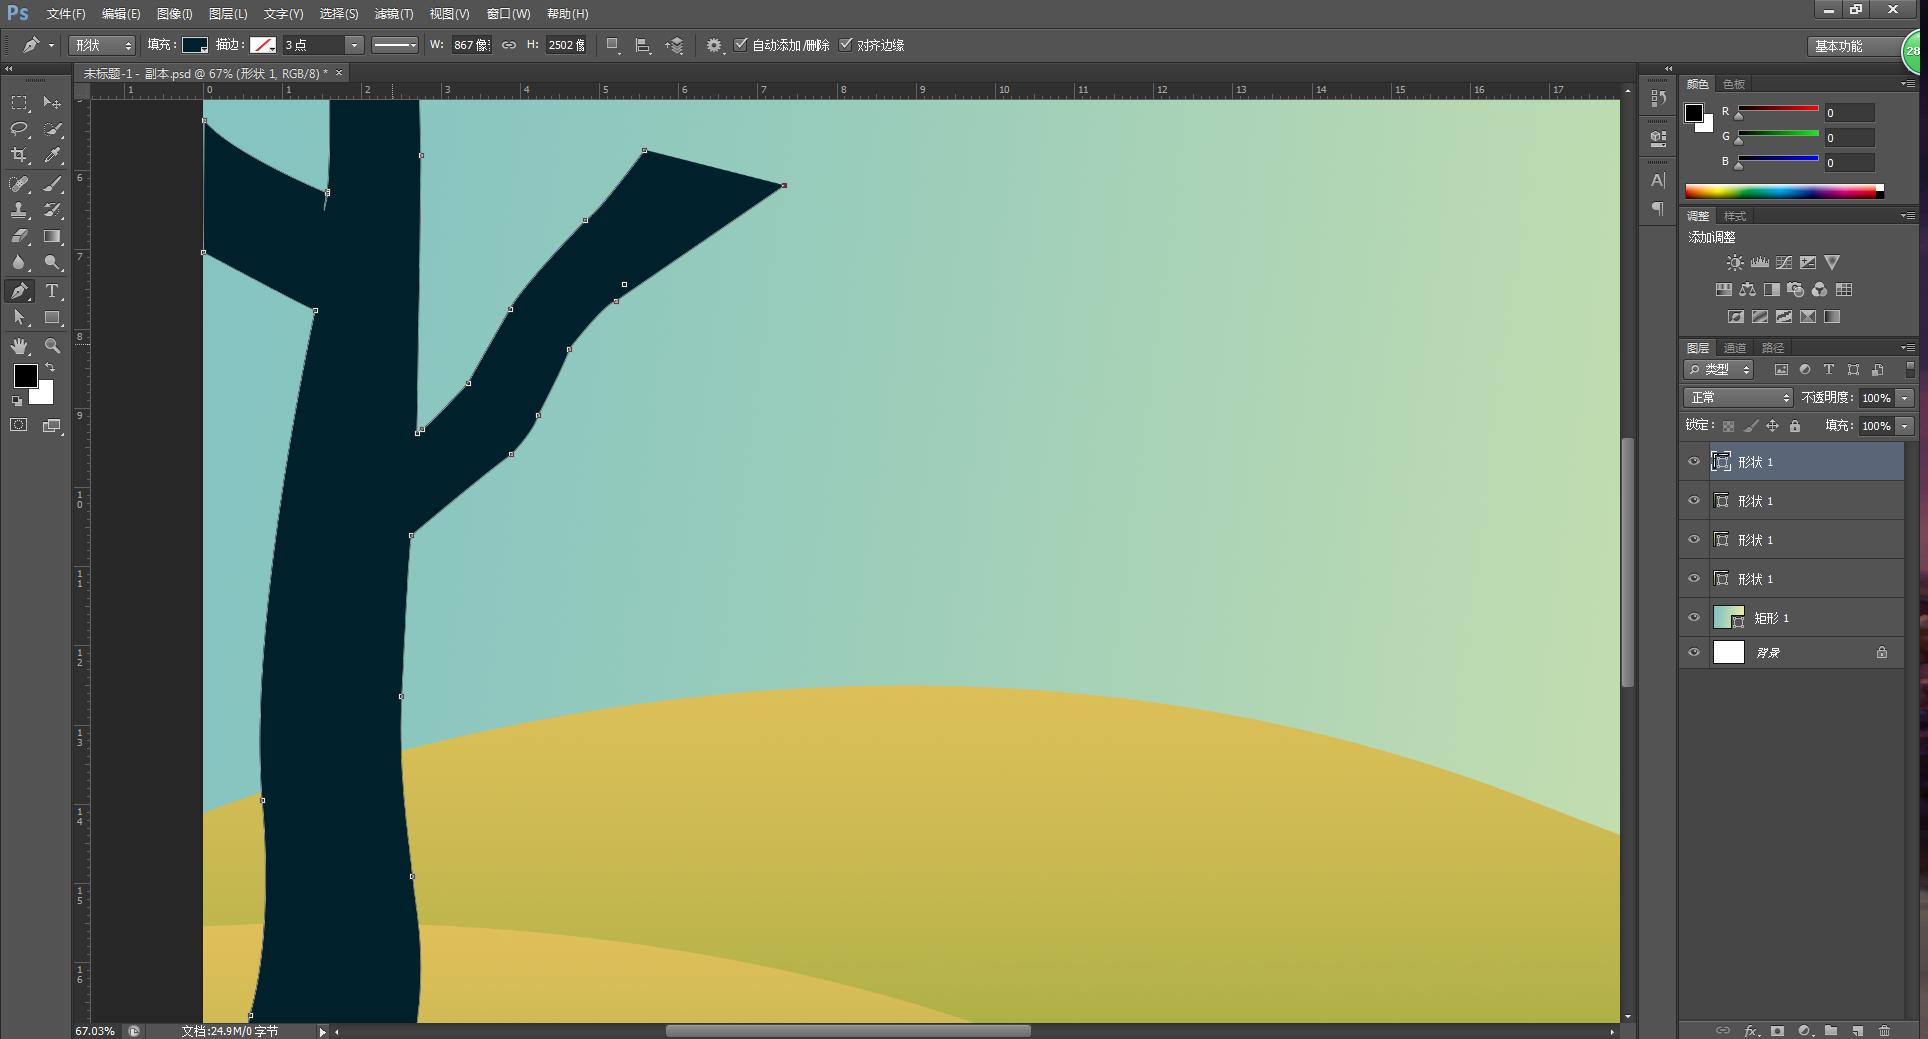Choose the Horizontal Type tool
This screenshot has width=1928, height=1039.
tap(52, 291)
